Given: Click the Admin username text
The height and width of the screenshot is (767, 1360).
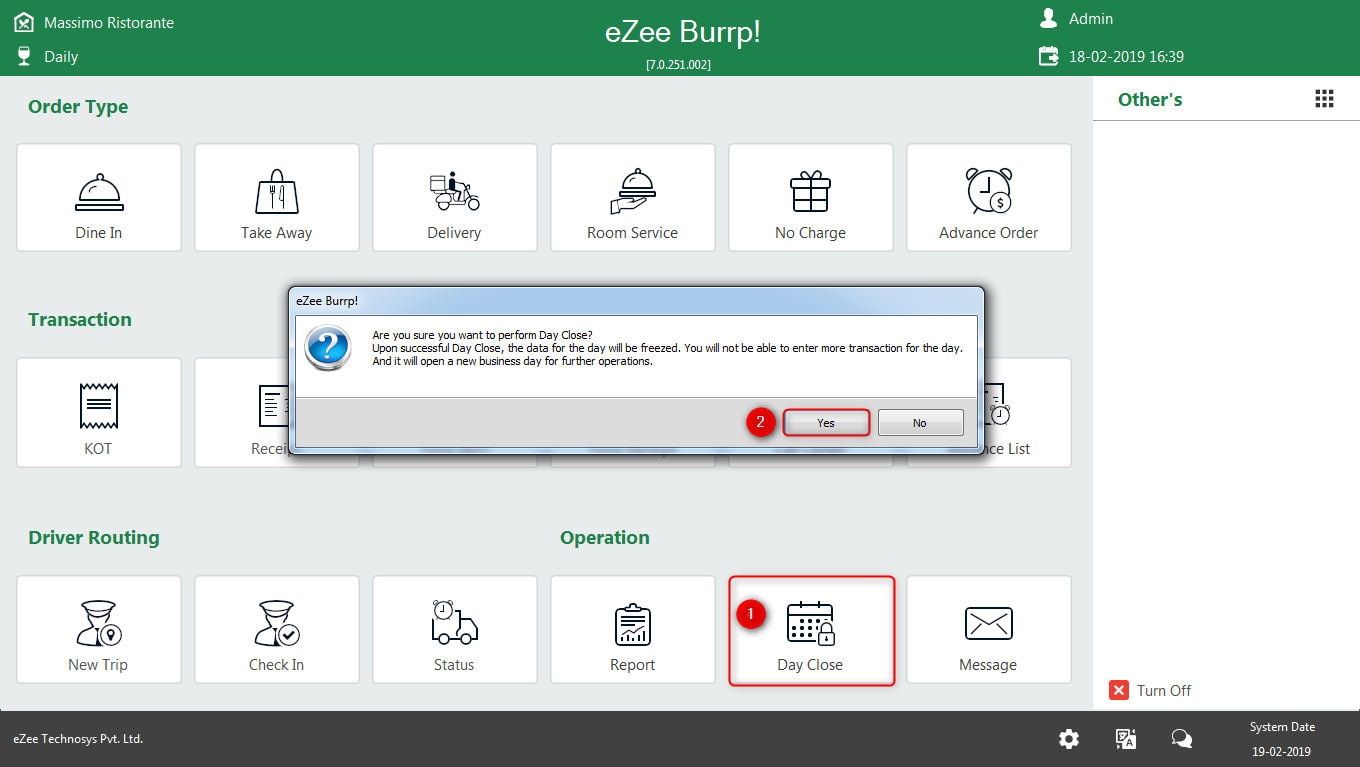Looking at the screenshot, I should point(1091,19).
